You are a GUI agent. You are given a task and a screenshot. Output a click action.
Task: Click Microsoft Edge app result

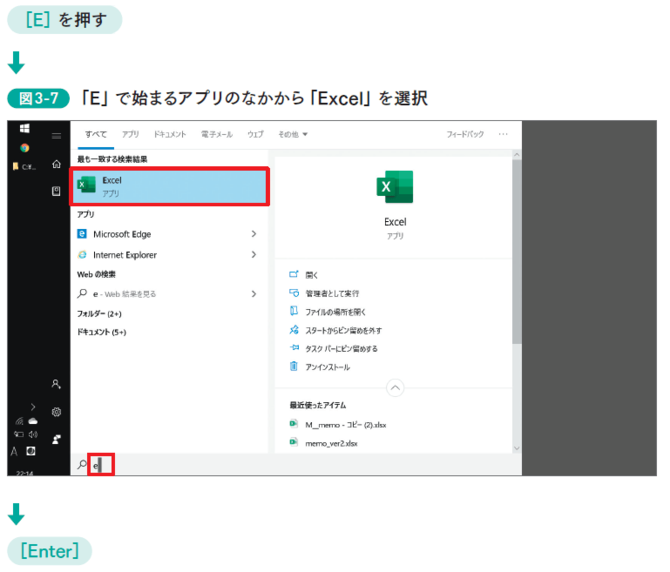pyautogui.click(x=170, y=234)
